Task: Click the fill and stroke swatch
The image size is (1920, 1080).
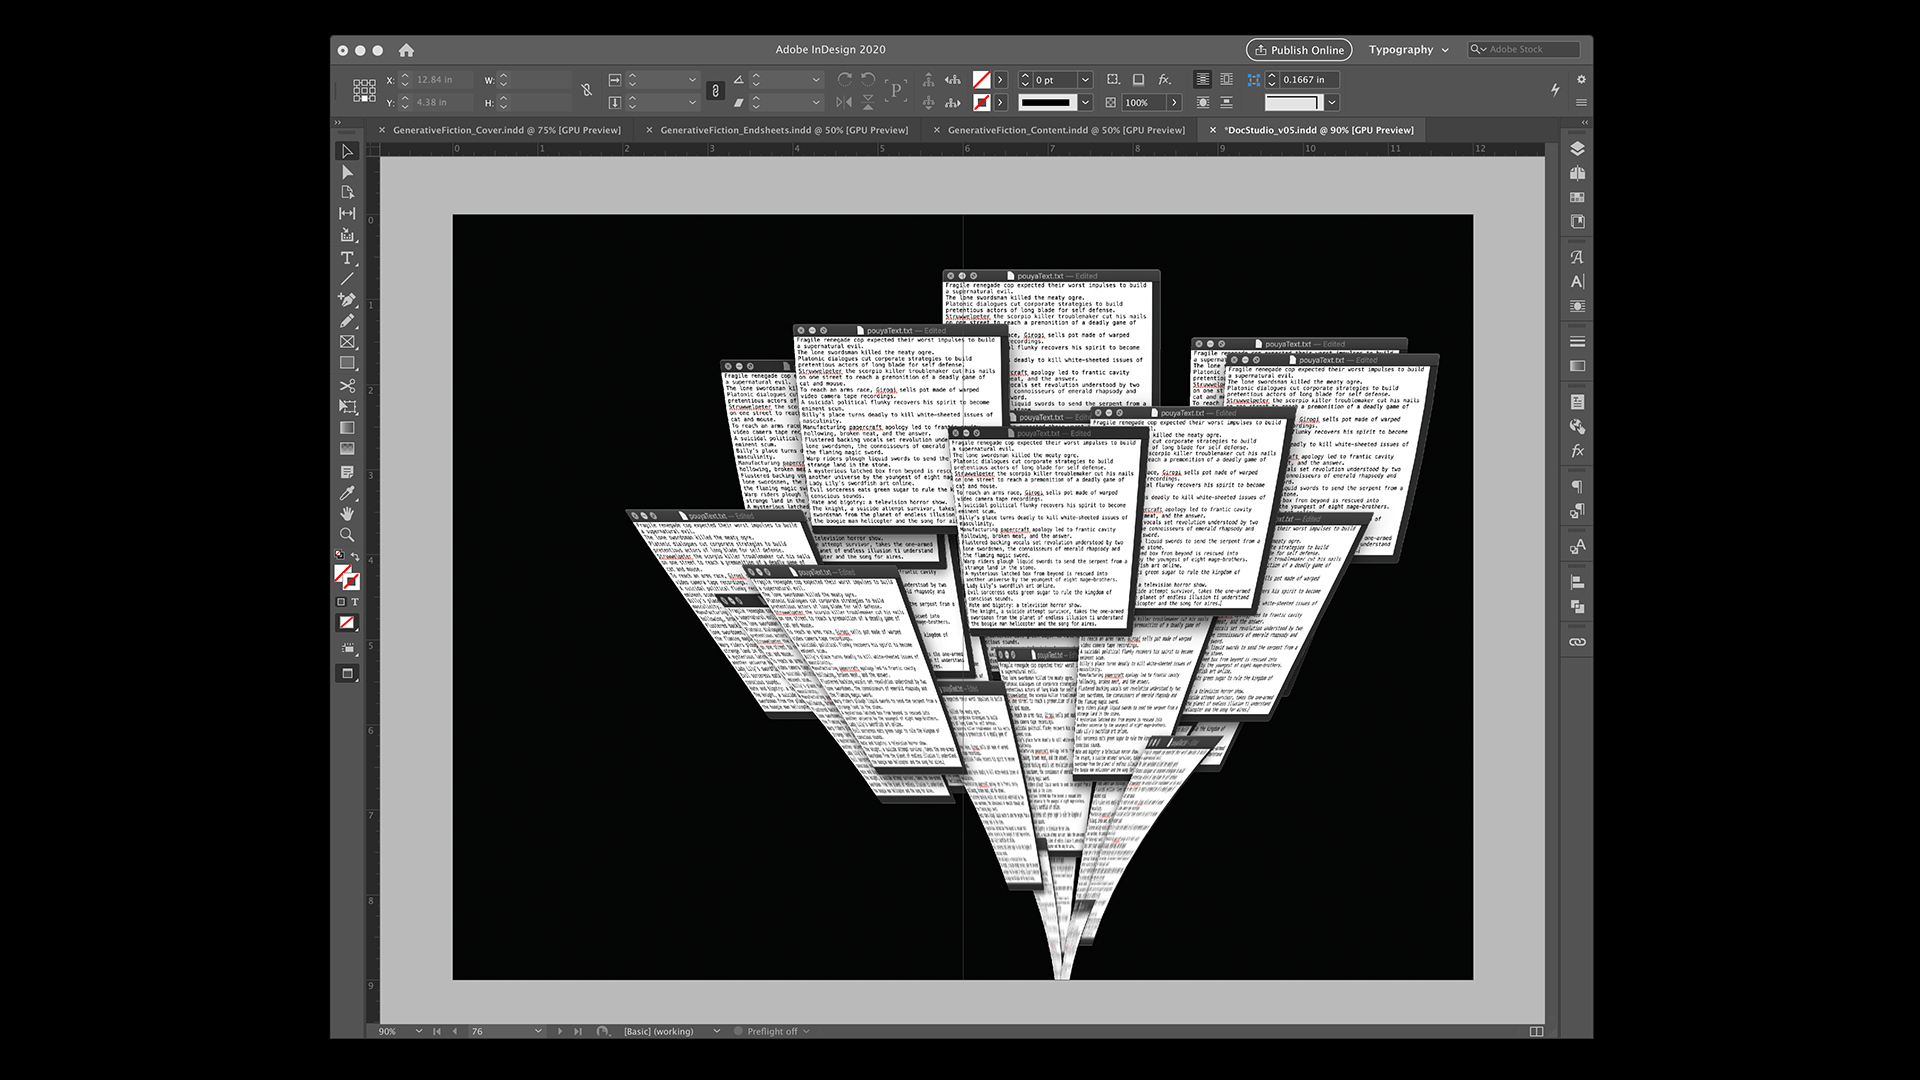Action: (346, 576)
